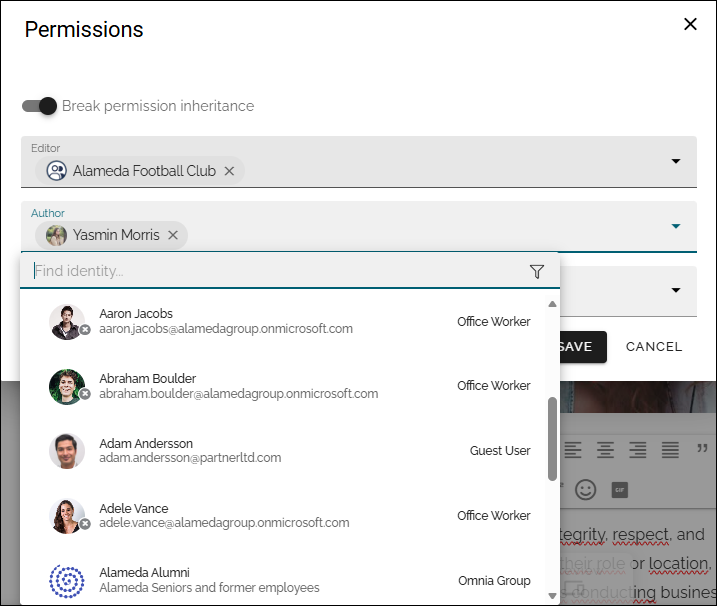Expand the Editor dropdown arrow
The width and height of the screenshot is (717, 606).
[676, 161]
